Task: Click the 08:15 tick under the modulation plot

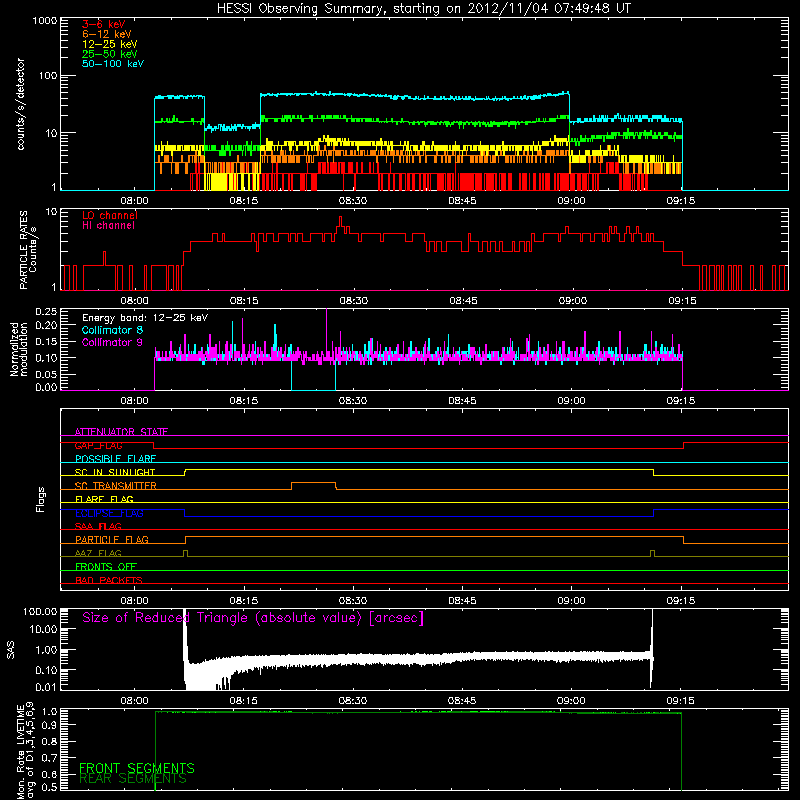Action: (x=243, y=401)
